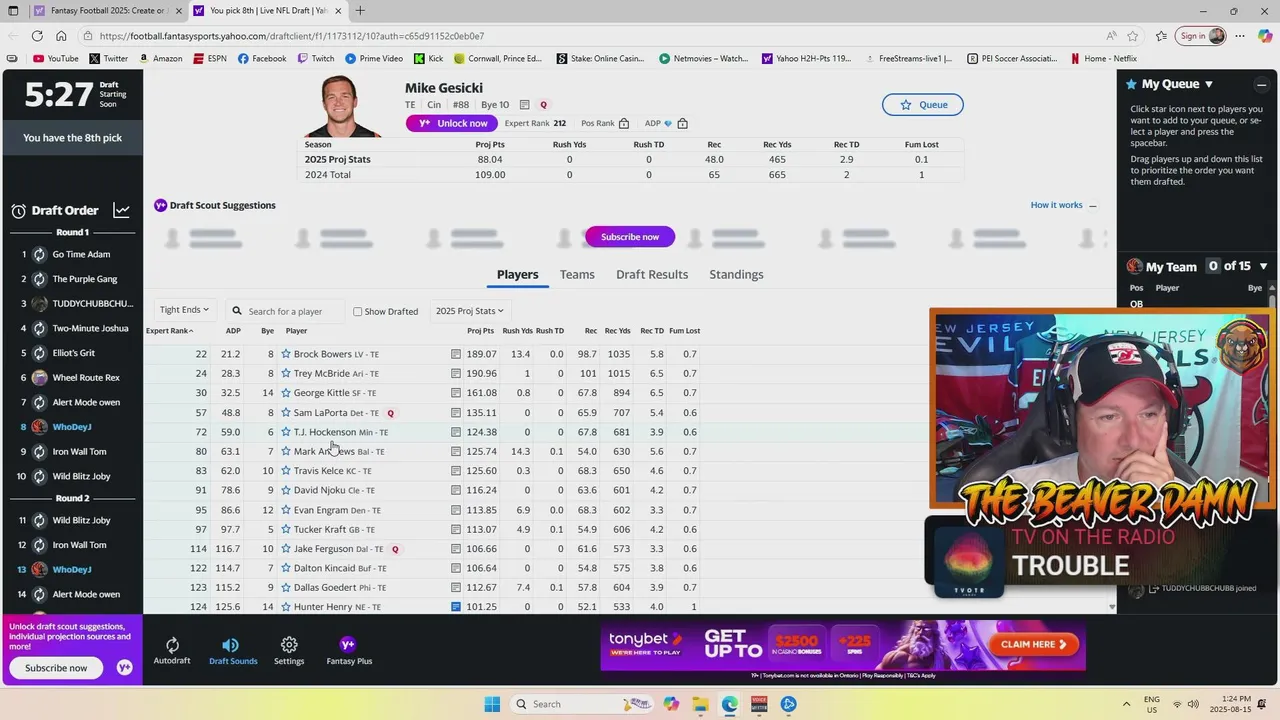Viewport: 1280px width, 720px height.
Task: Open the My Queue dropdown arrow
Action: tap(1209, 85)
